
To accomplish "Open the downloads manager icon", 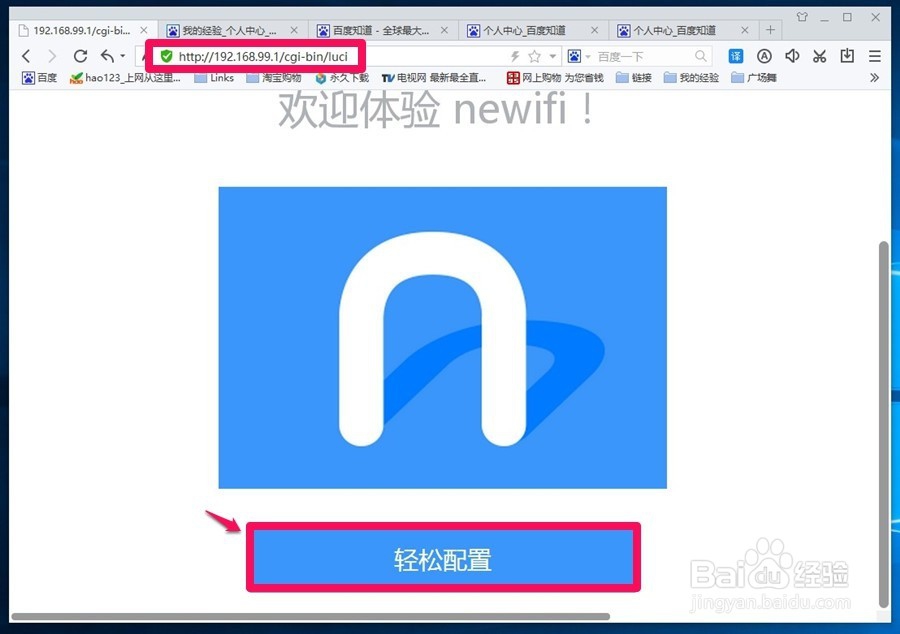I will point(847,56).
